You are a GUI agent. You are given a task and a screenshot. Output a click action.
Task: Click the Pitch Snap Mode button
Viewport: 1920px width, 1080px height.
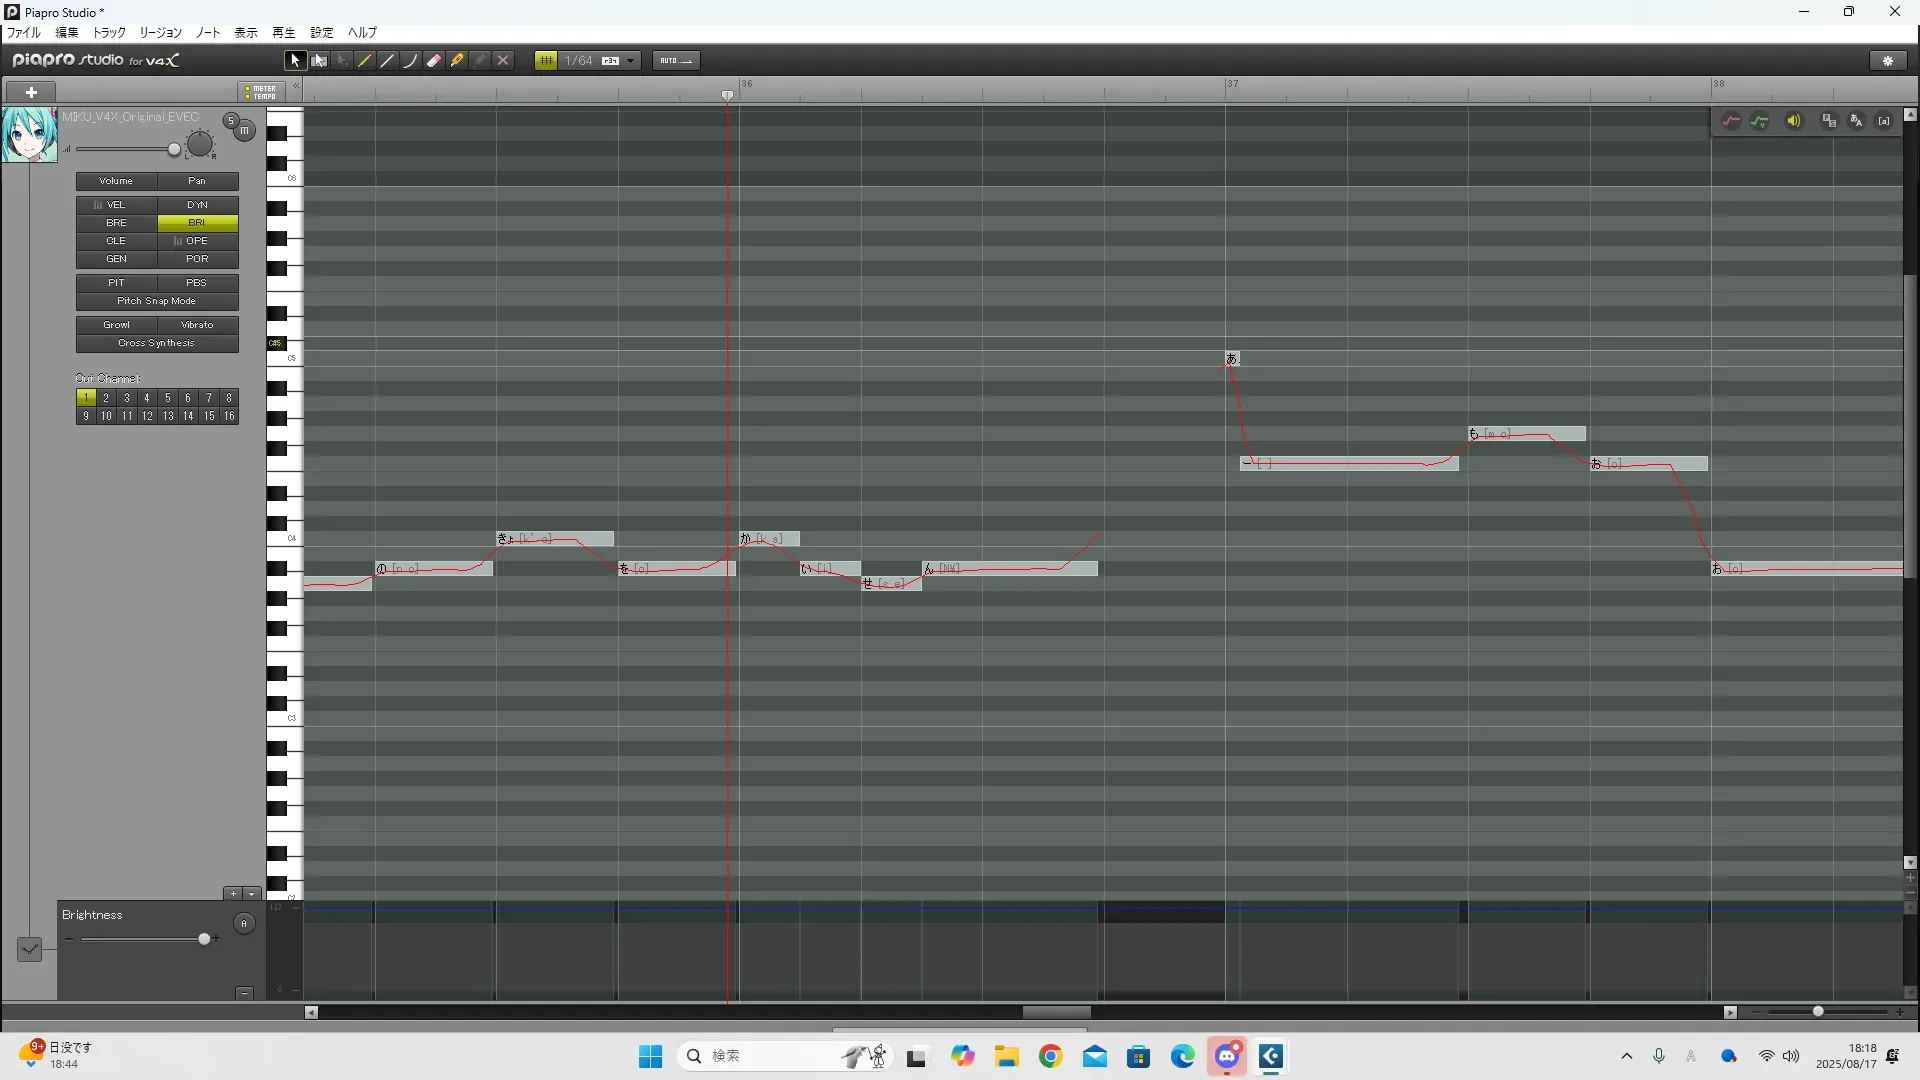(x=157, y=301)
